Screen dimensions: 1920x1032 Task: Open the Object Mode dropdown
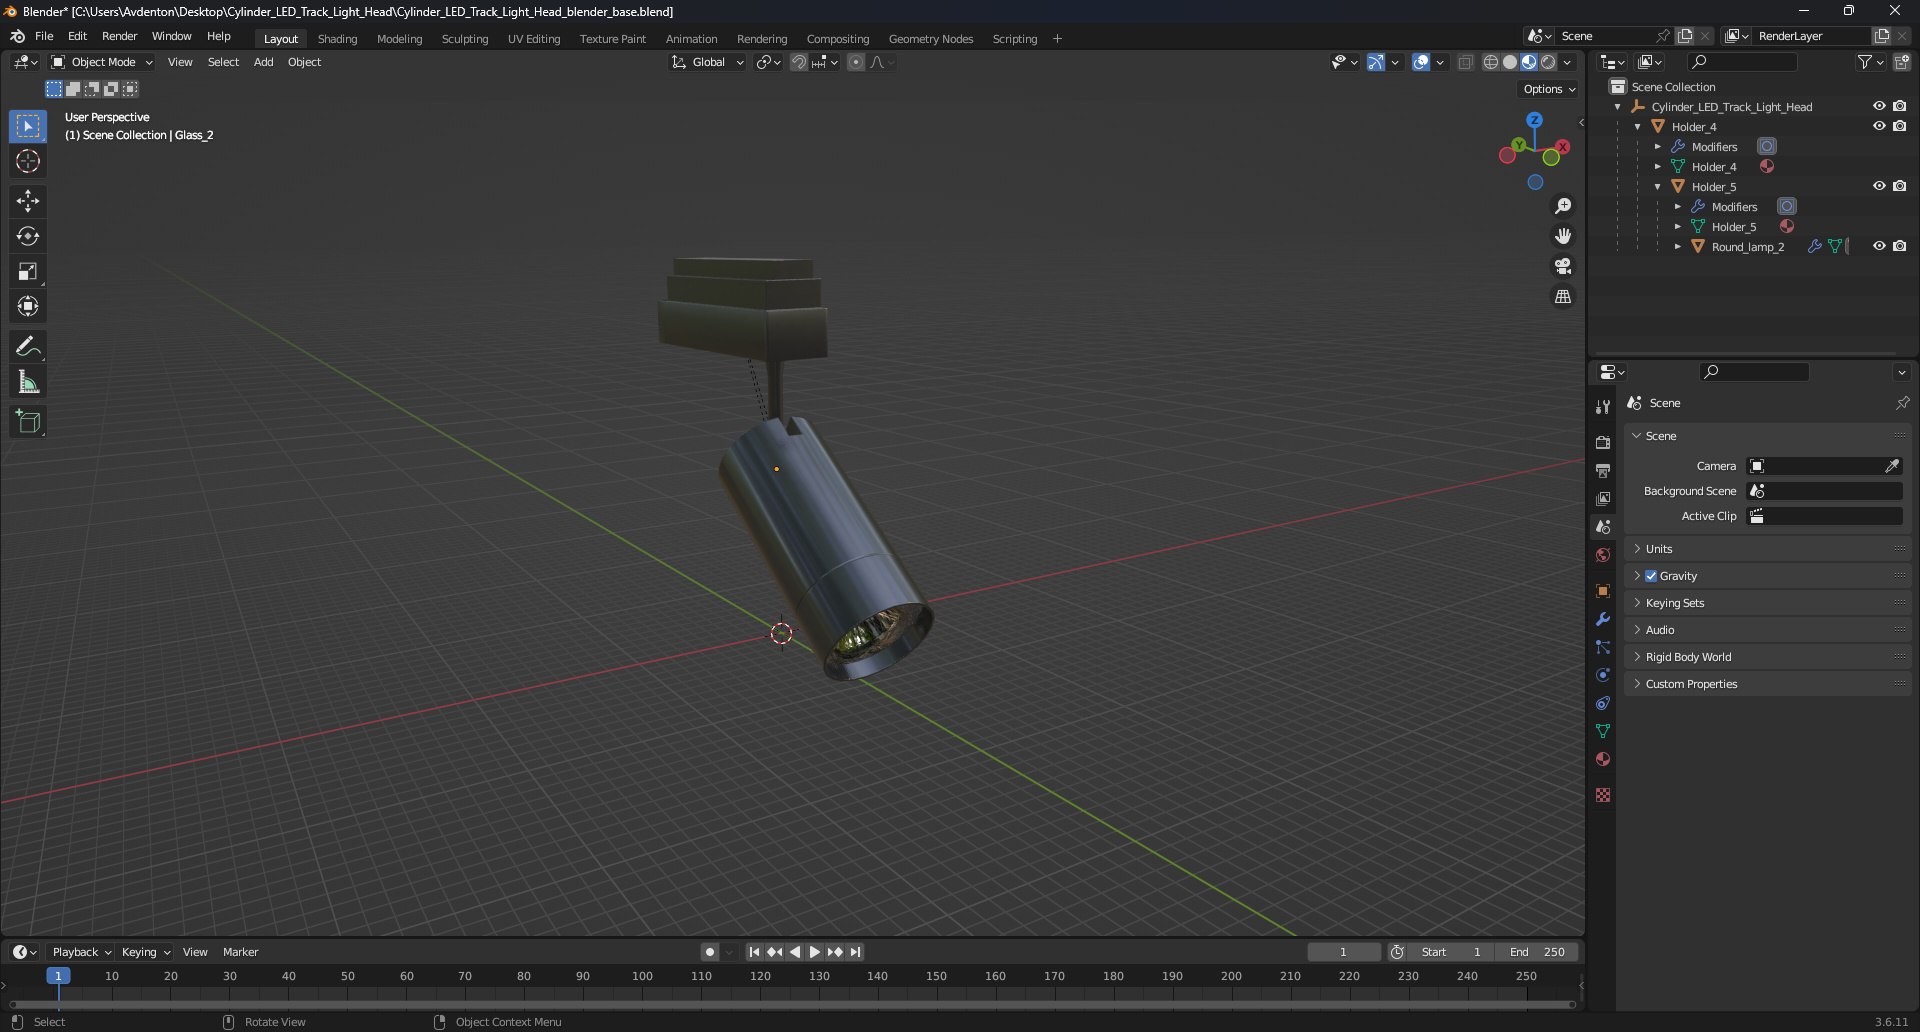coord(102,62)
